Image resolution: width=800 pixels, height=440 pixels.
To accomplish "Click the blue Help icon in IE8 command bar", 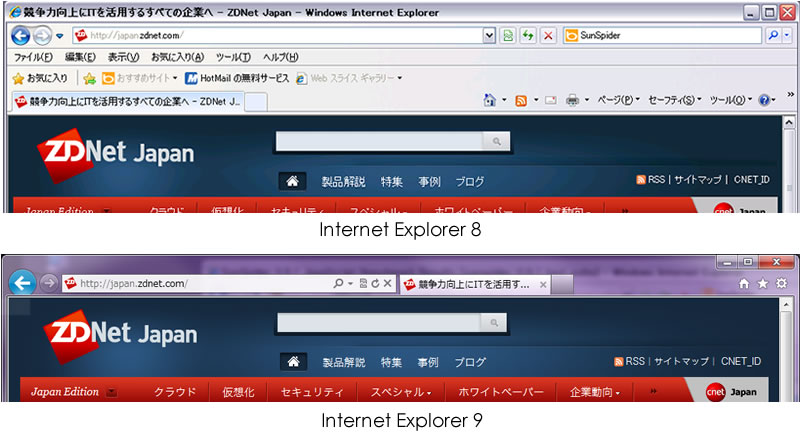I will pyautogui.click(x=764, y=100).
